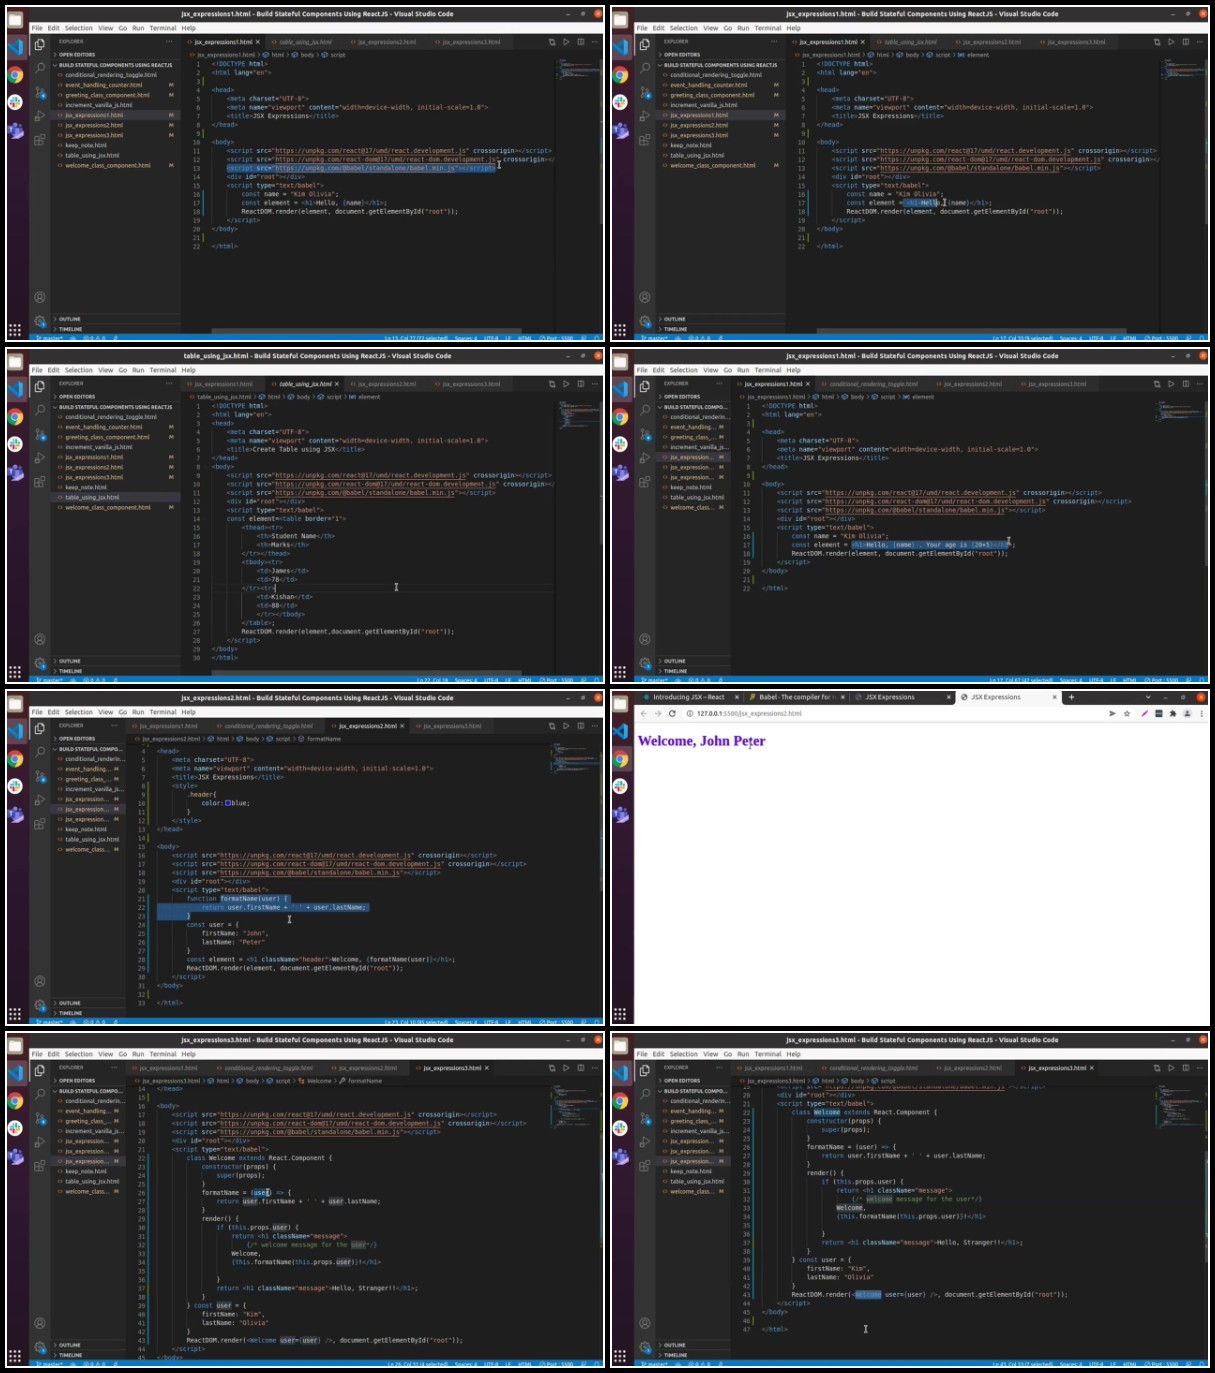
Task: Open Extensions view in table_using_jsx.html window
Action: point(40,482)
